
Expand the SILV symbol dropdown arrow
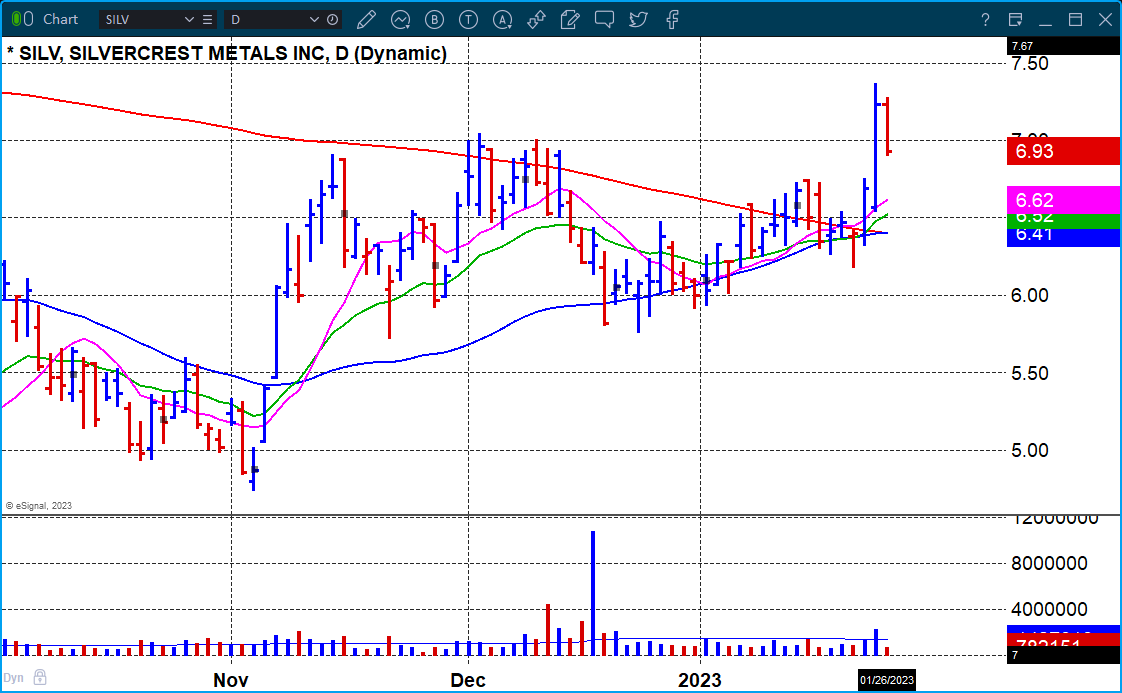click(190, 19)
